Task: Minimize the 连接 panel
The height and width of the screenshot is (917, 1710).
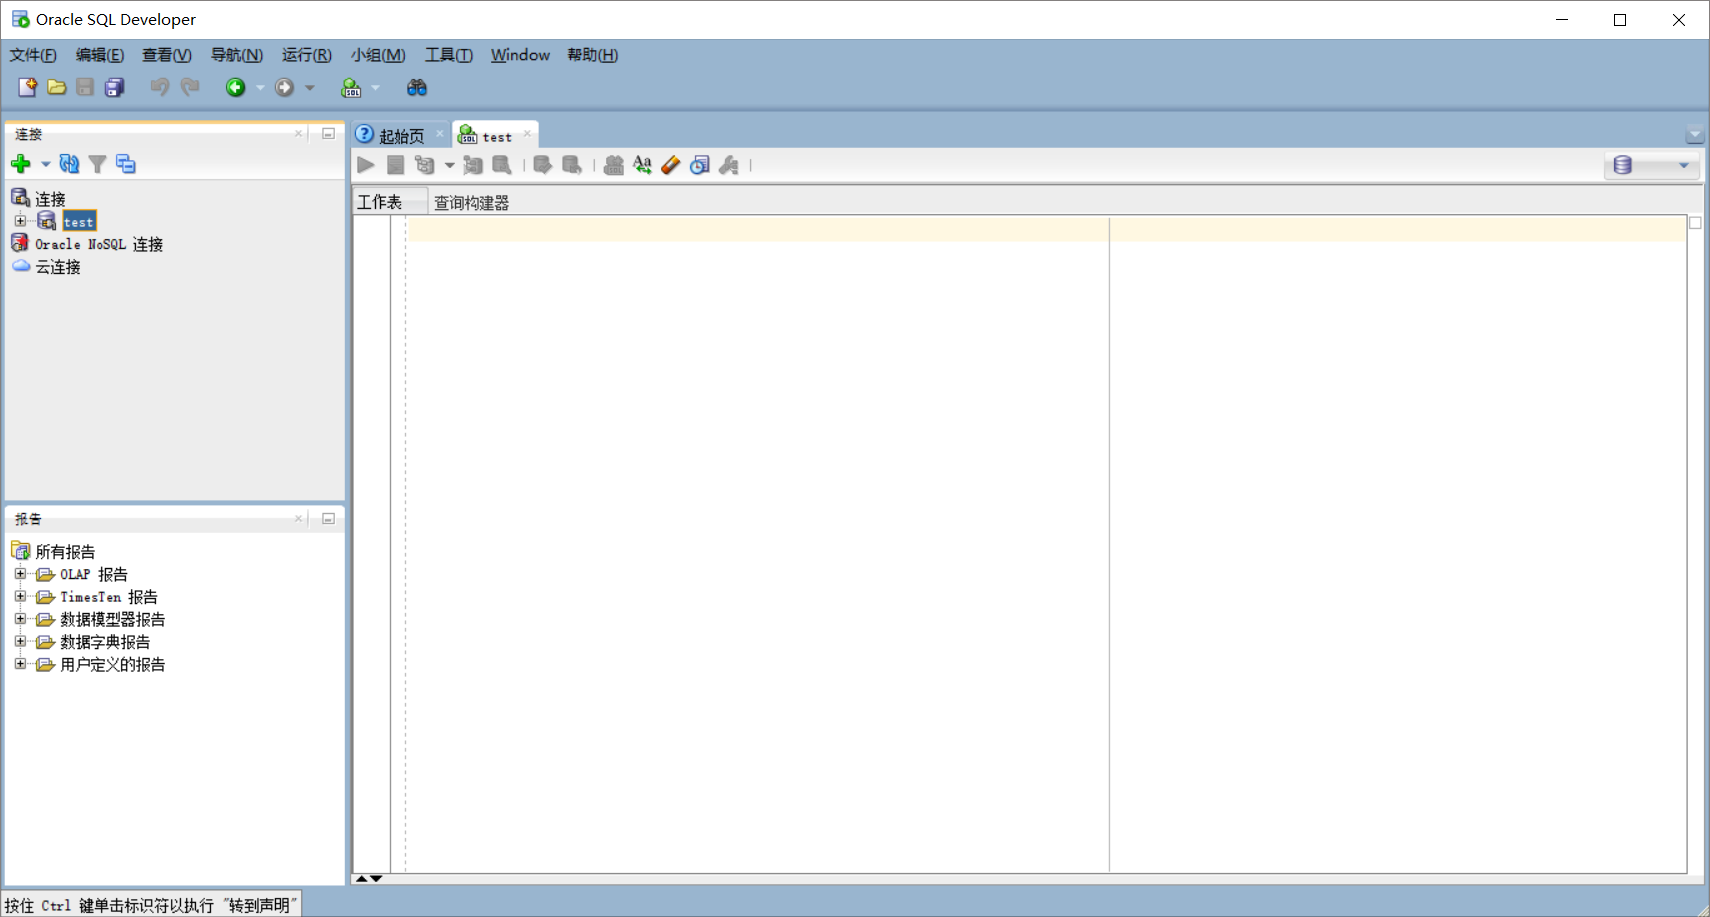Action: [328, 133]
